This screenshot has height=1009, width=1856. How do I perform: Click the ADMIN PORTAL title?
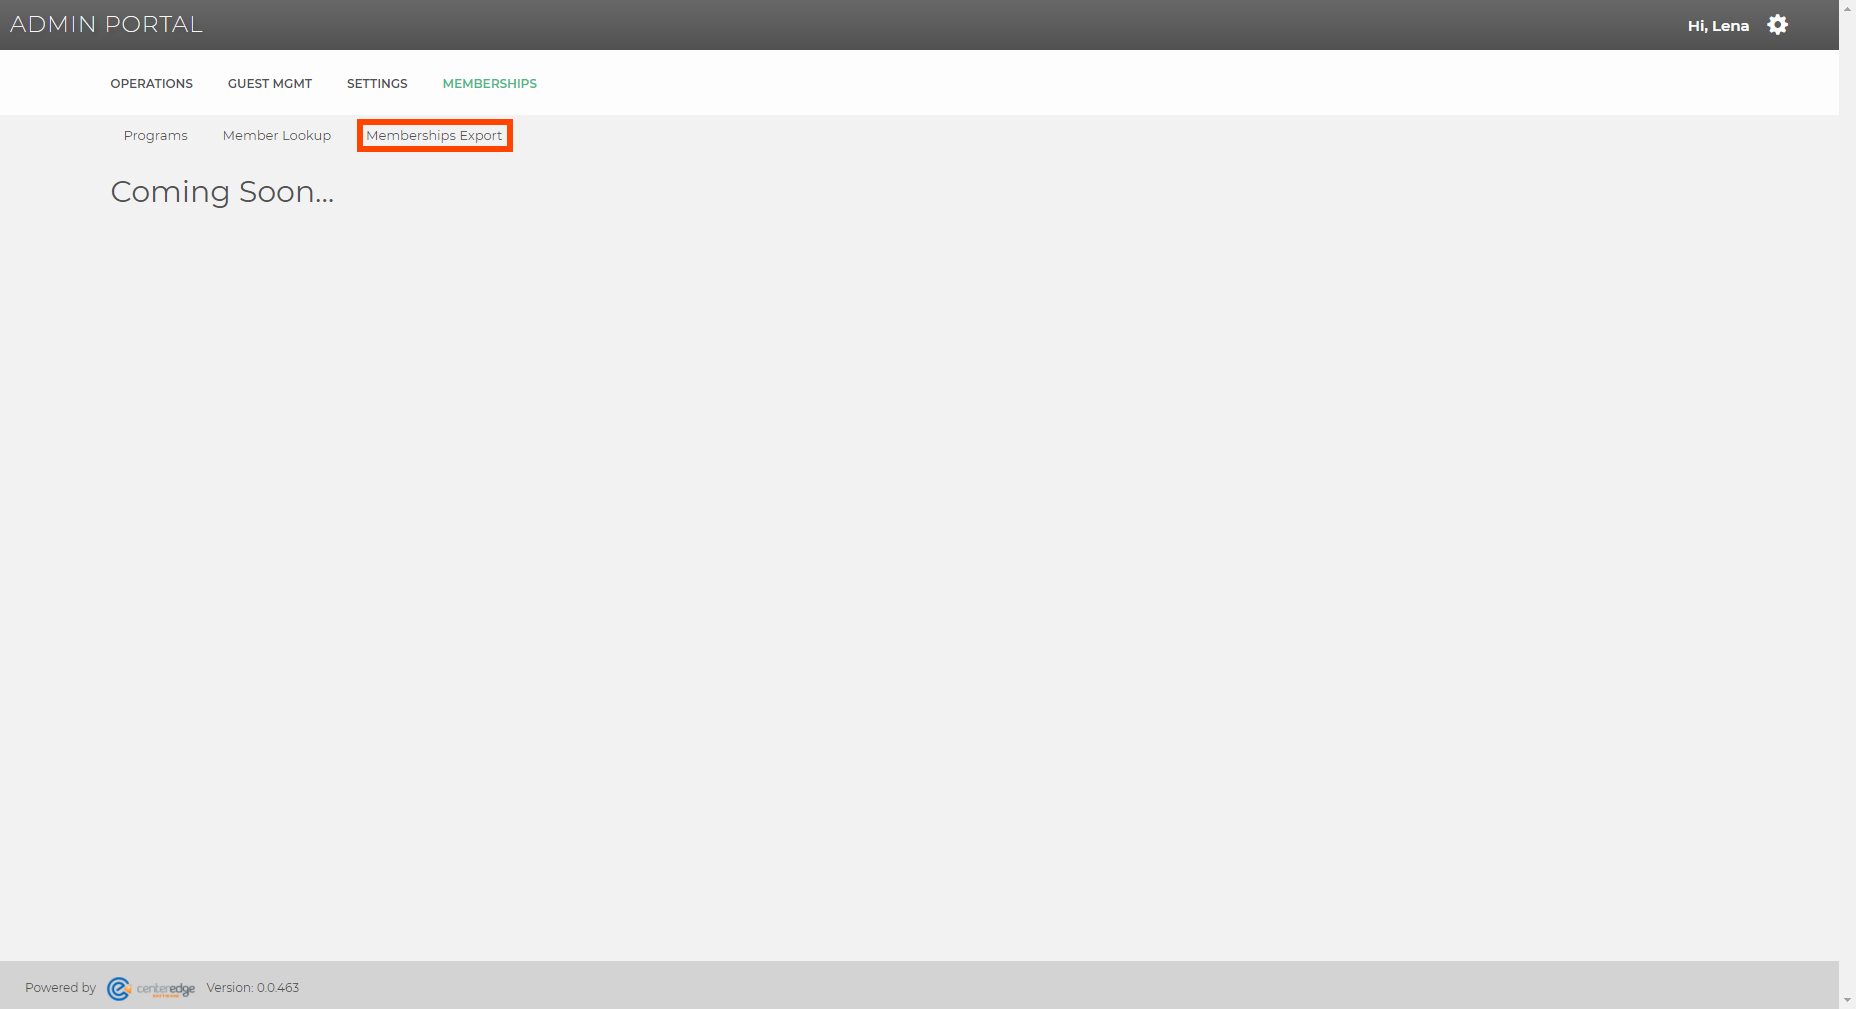tap(107, 24)
